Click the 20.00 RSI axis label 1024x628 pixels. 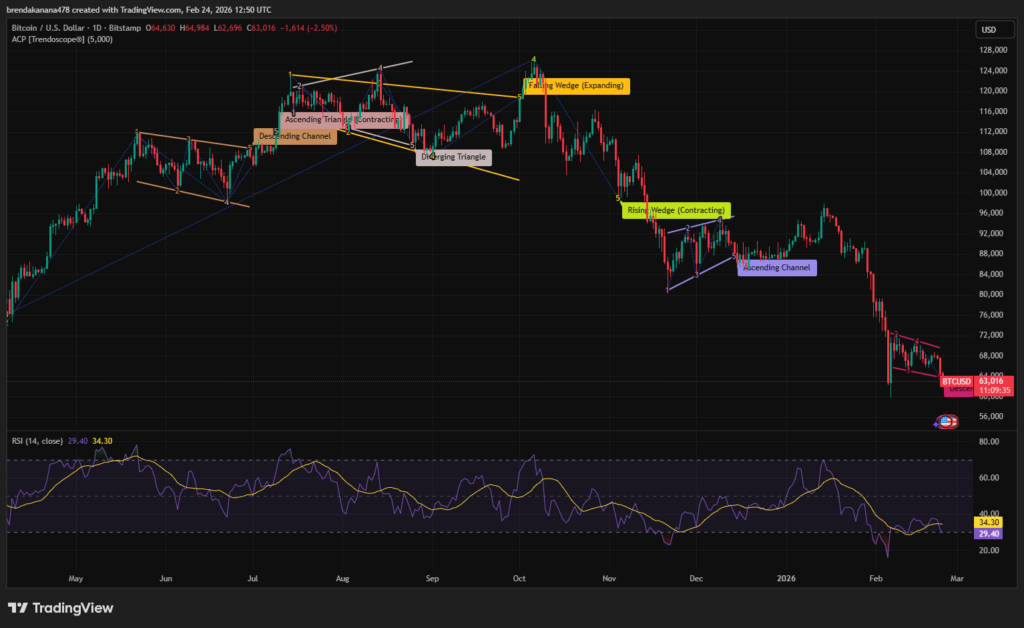click(x=989, y=550)
